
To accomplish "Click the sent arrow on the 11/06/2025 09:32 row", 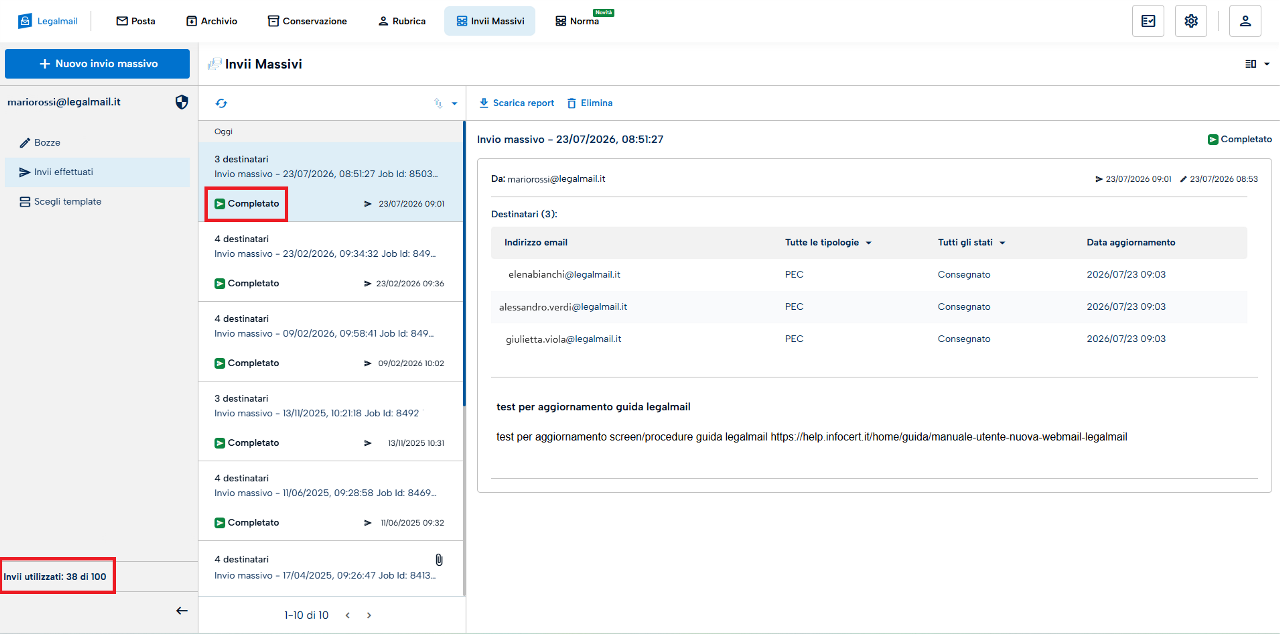I will click(368, 523).
